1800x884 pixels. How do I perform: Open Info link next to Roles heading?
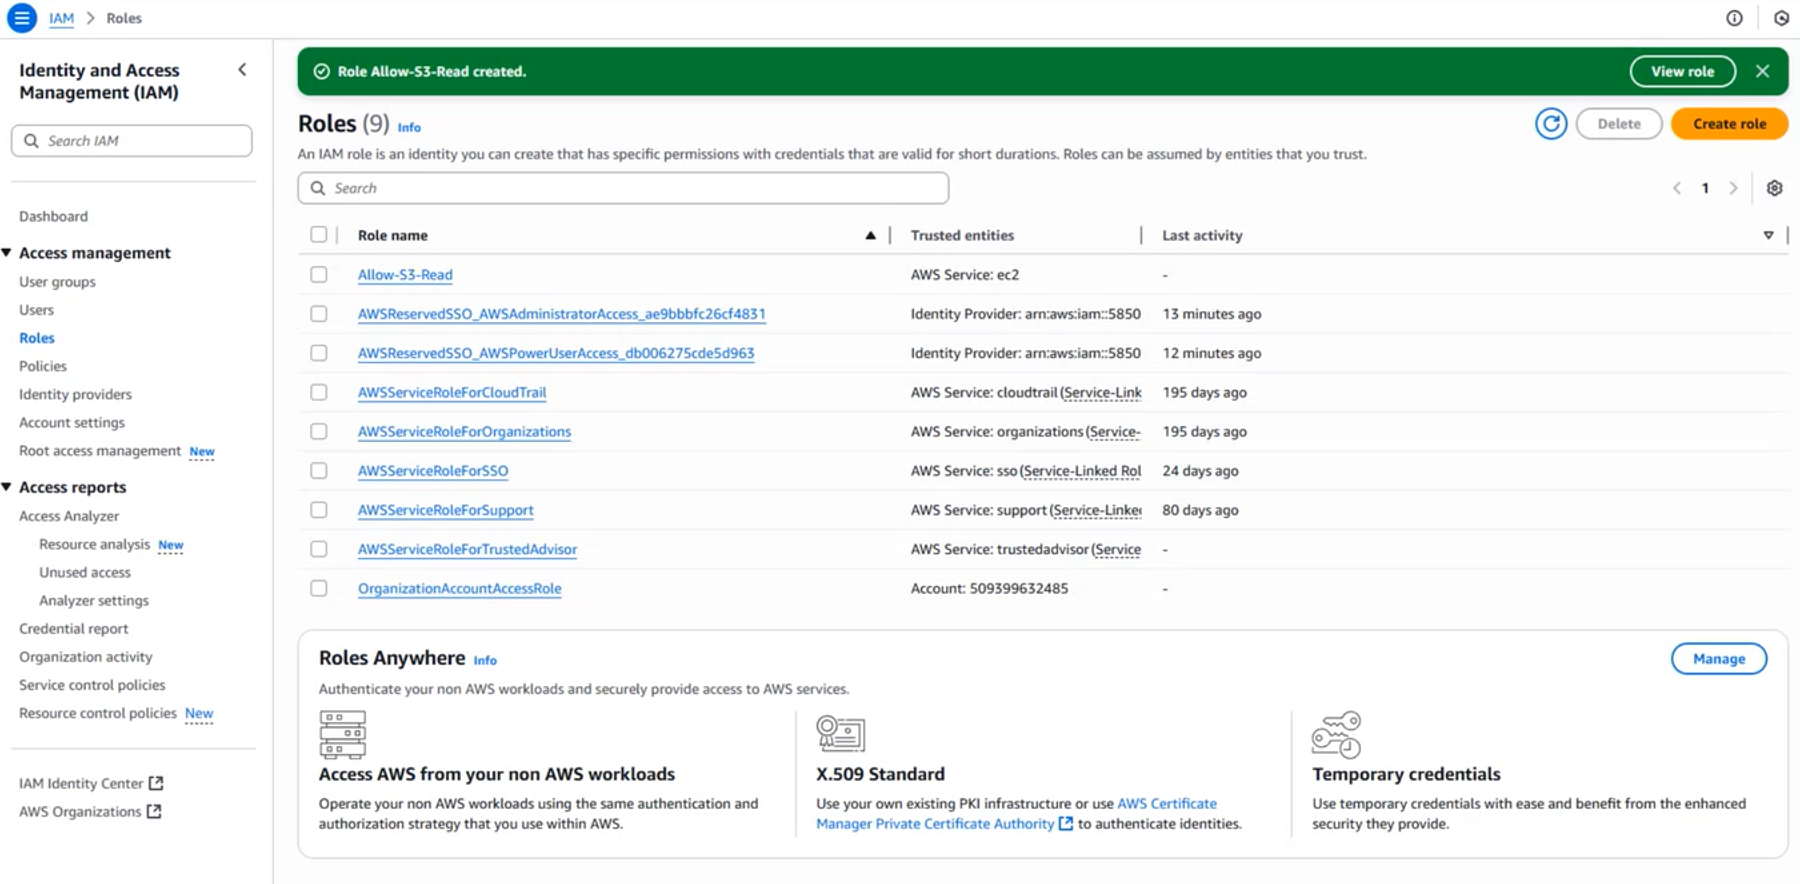point(409,127)
